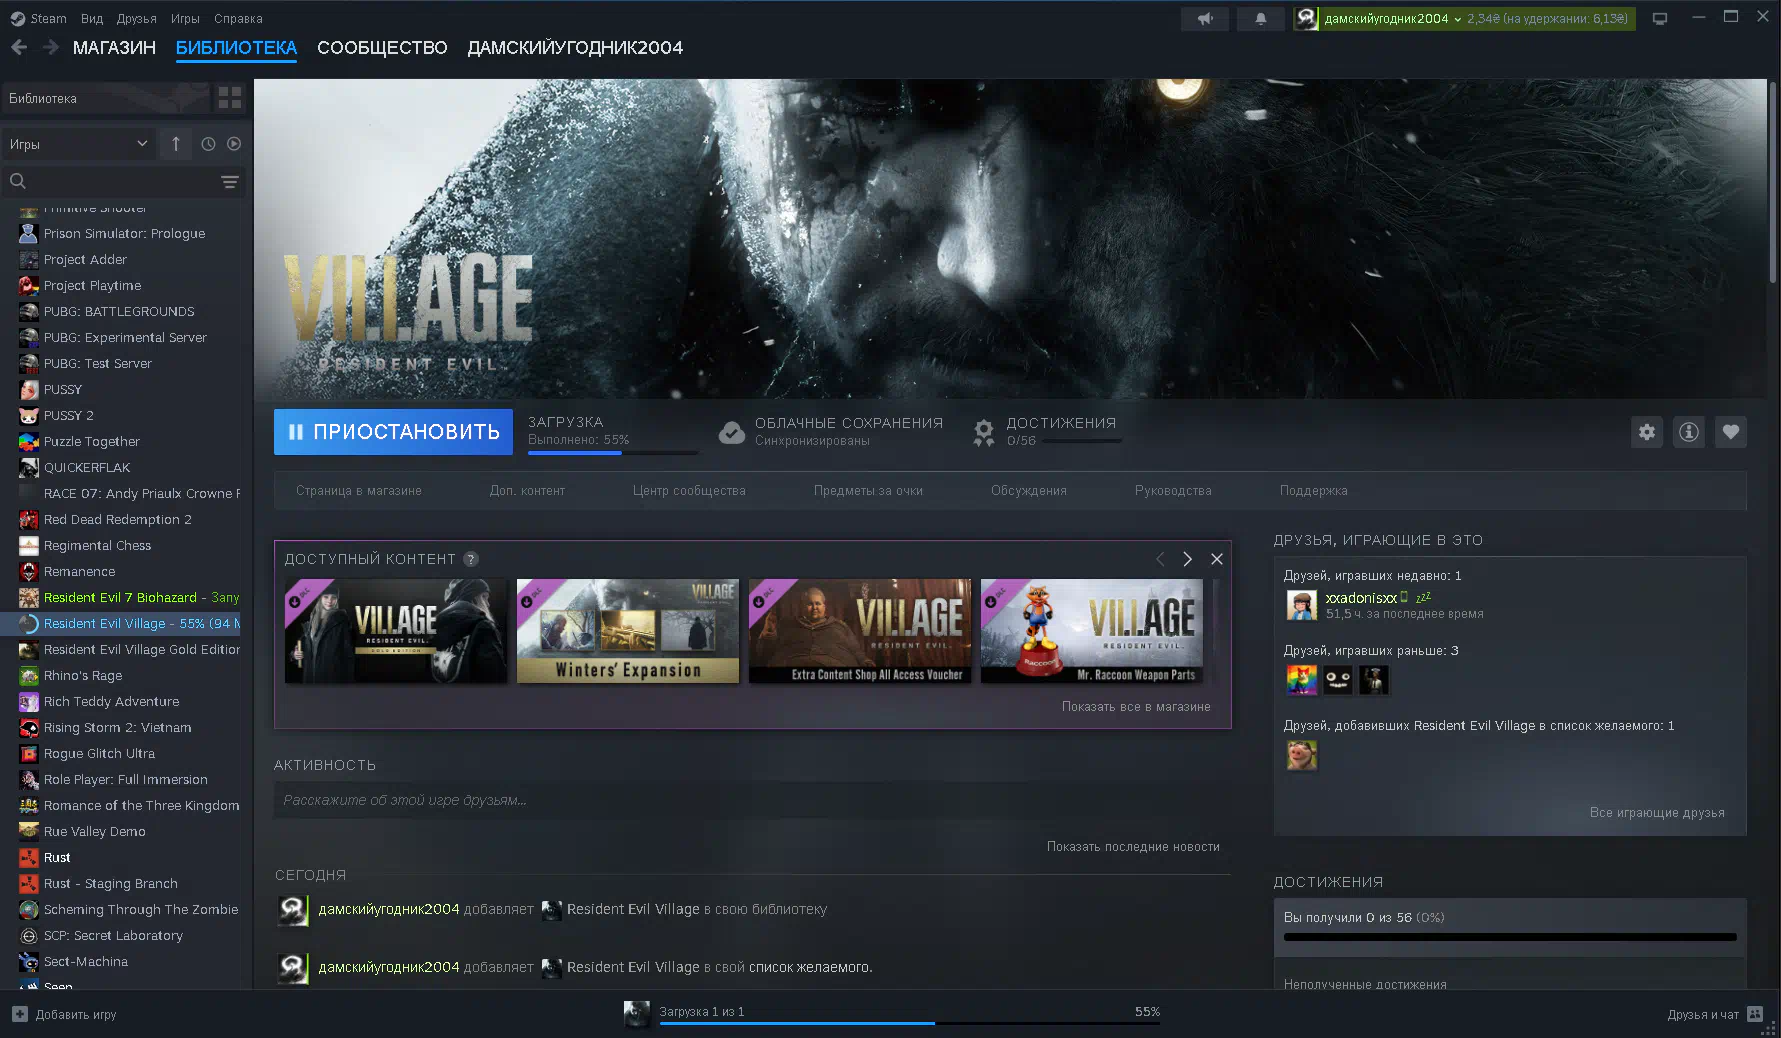
Task: Click the Add Game plus icon
Action: coord(20,1014)
